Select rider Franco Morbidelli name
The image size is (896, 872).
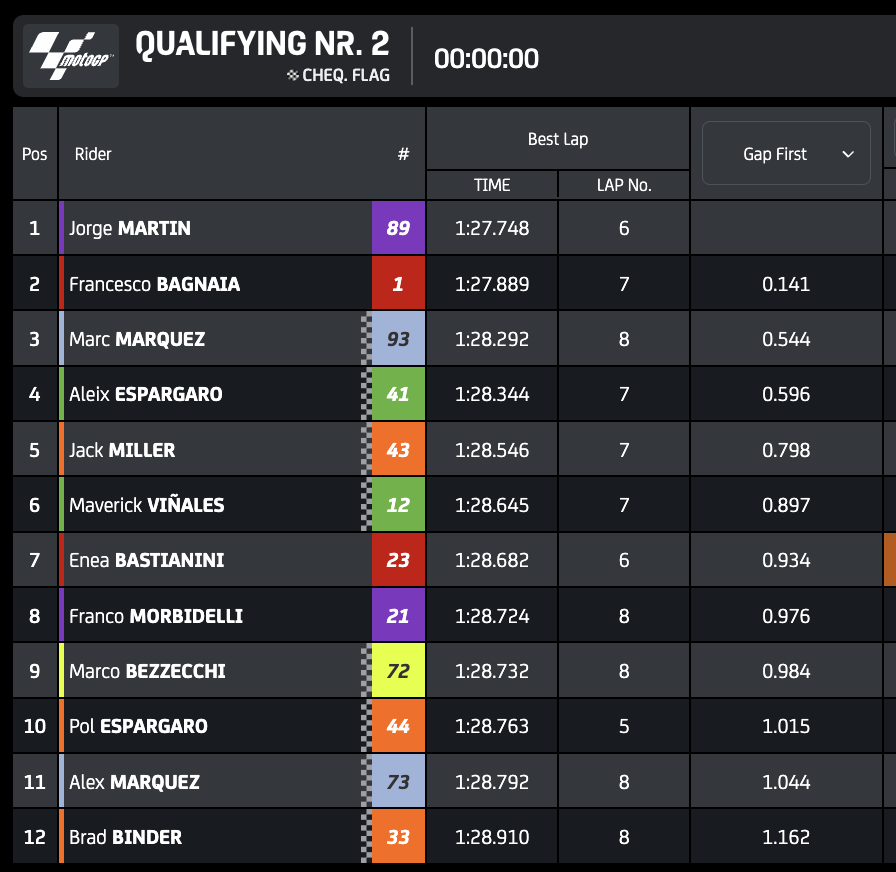click(x=155, y=616)
